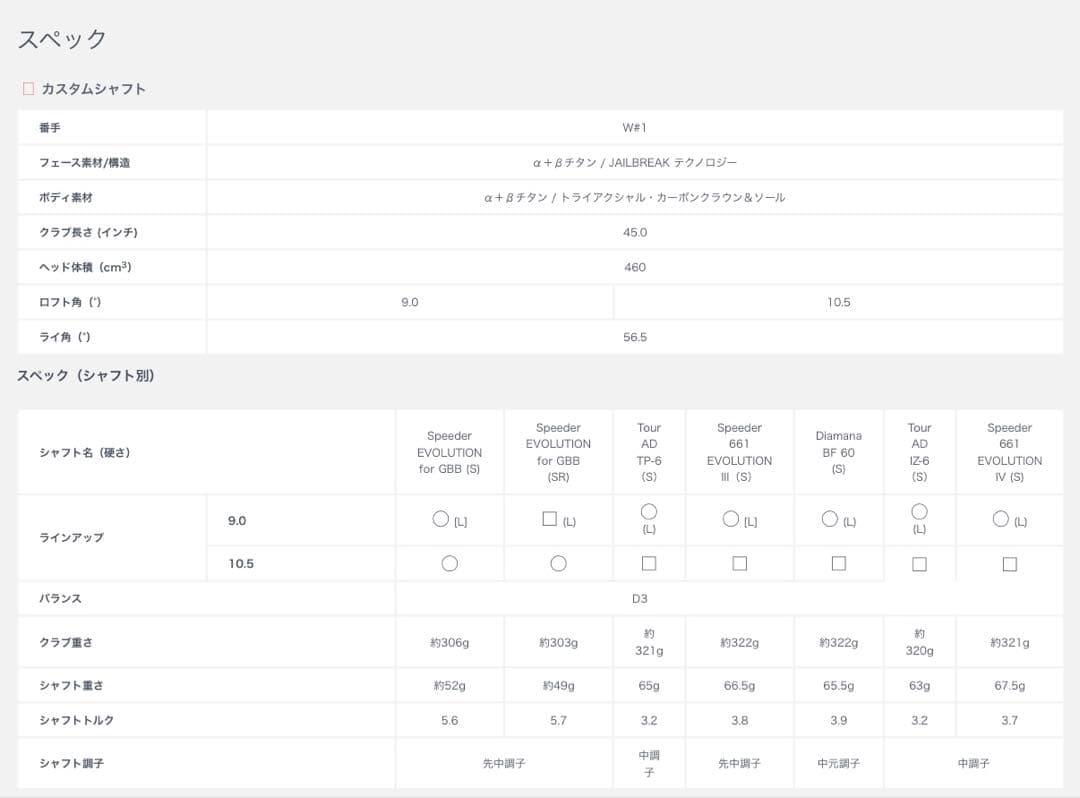Viewport: 1080px width, 798px height.
Task: Select the 約306g club weight
Action: (449, 642)
